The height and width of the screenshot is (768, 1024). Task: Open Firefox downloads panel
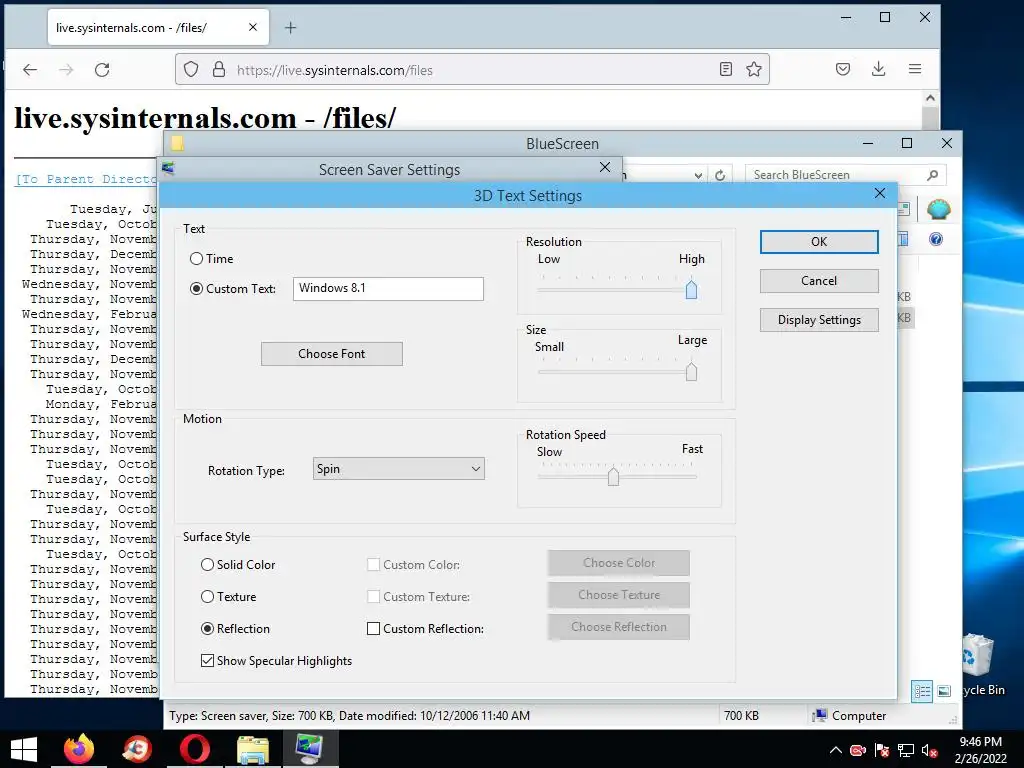click(878, 69)
